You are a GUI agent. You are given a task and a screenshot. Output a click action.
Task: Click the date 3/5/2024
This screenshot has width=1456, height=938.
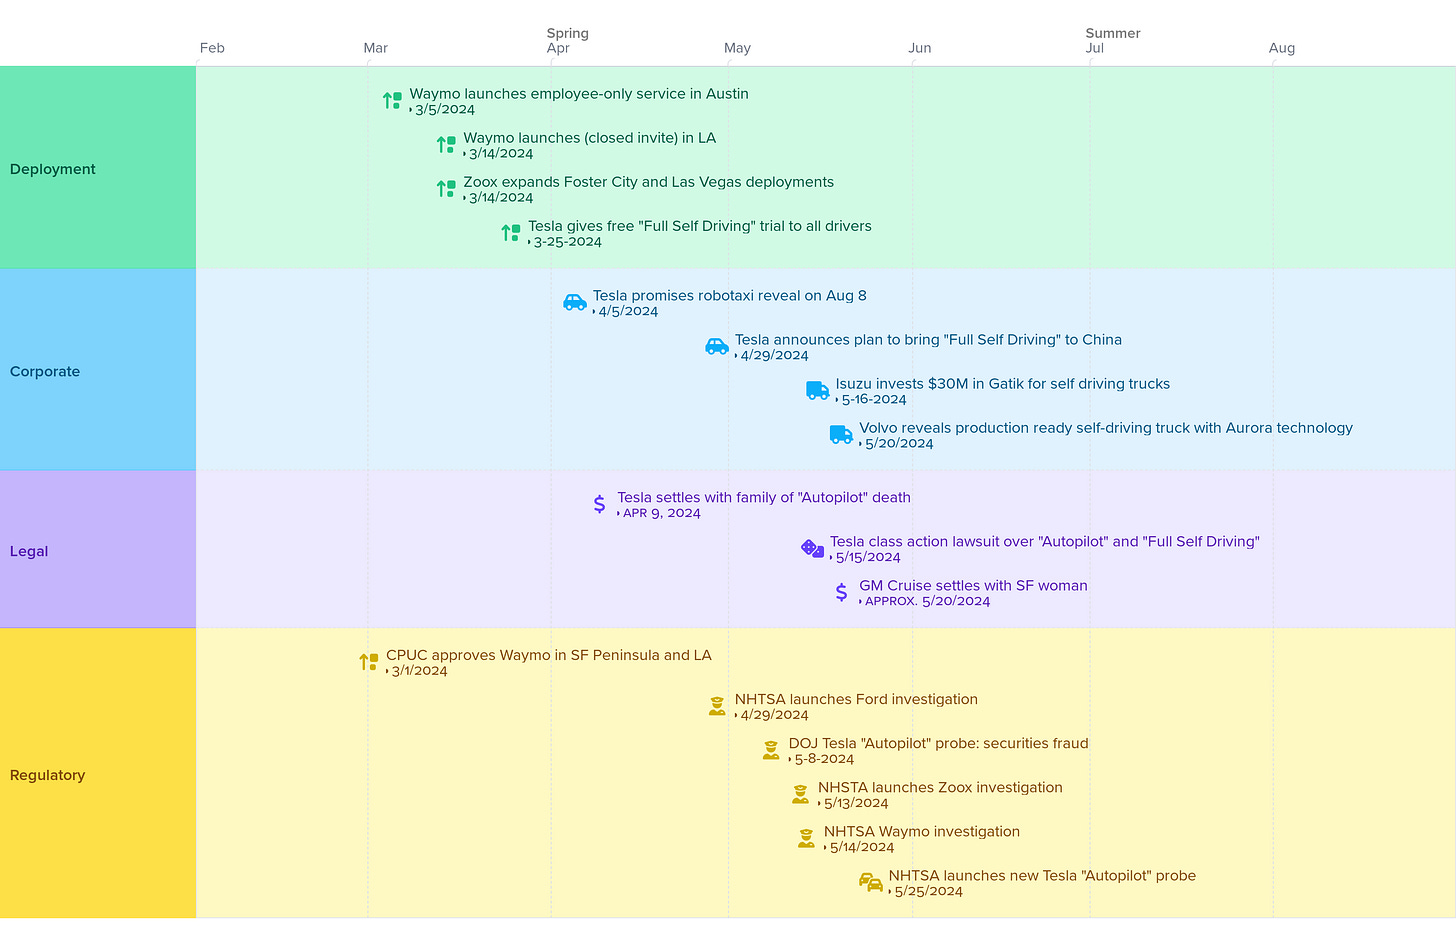coord(445,110)
